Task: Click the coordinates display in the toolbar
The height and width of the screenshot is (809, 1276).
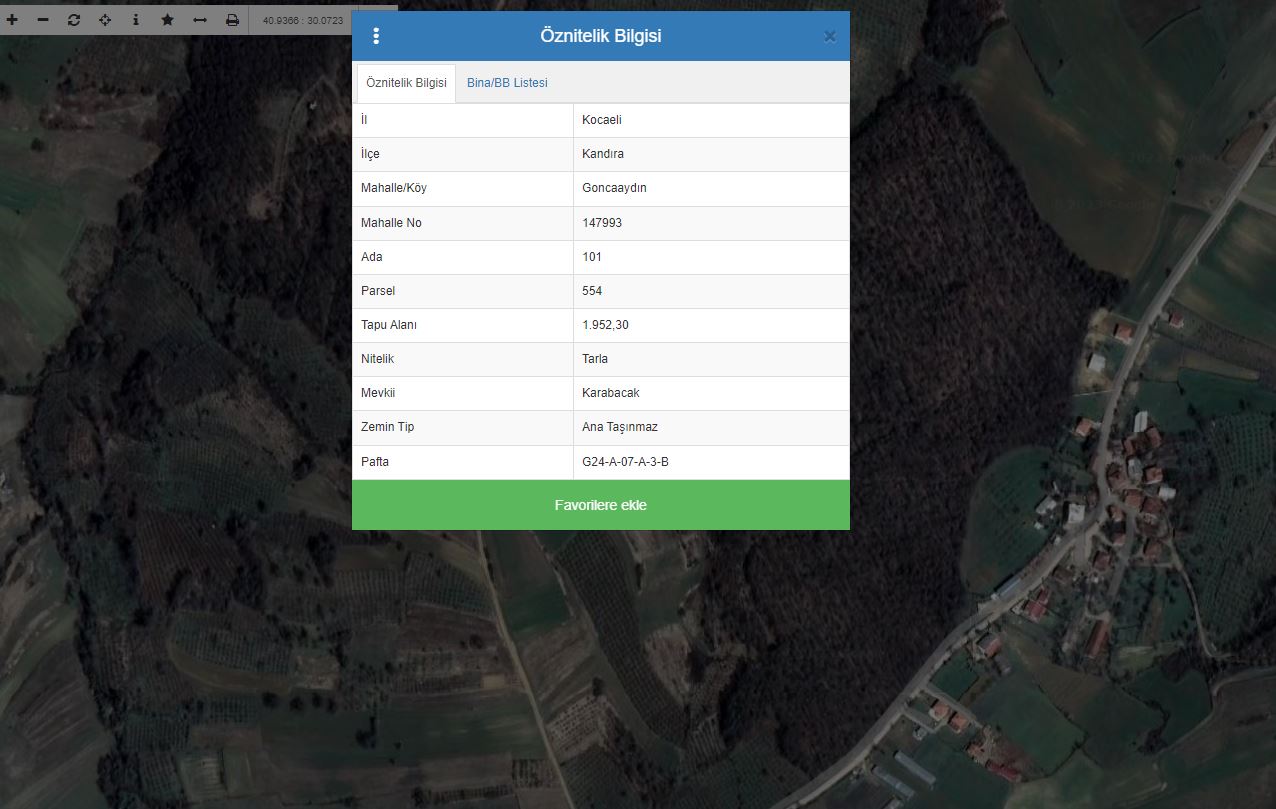Action: pyautogui.click(x=303, y=20)
